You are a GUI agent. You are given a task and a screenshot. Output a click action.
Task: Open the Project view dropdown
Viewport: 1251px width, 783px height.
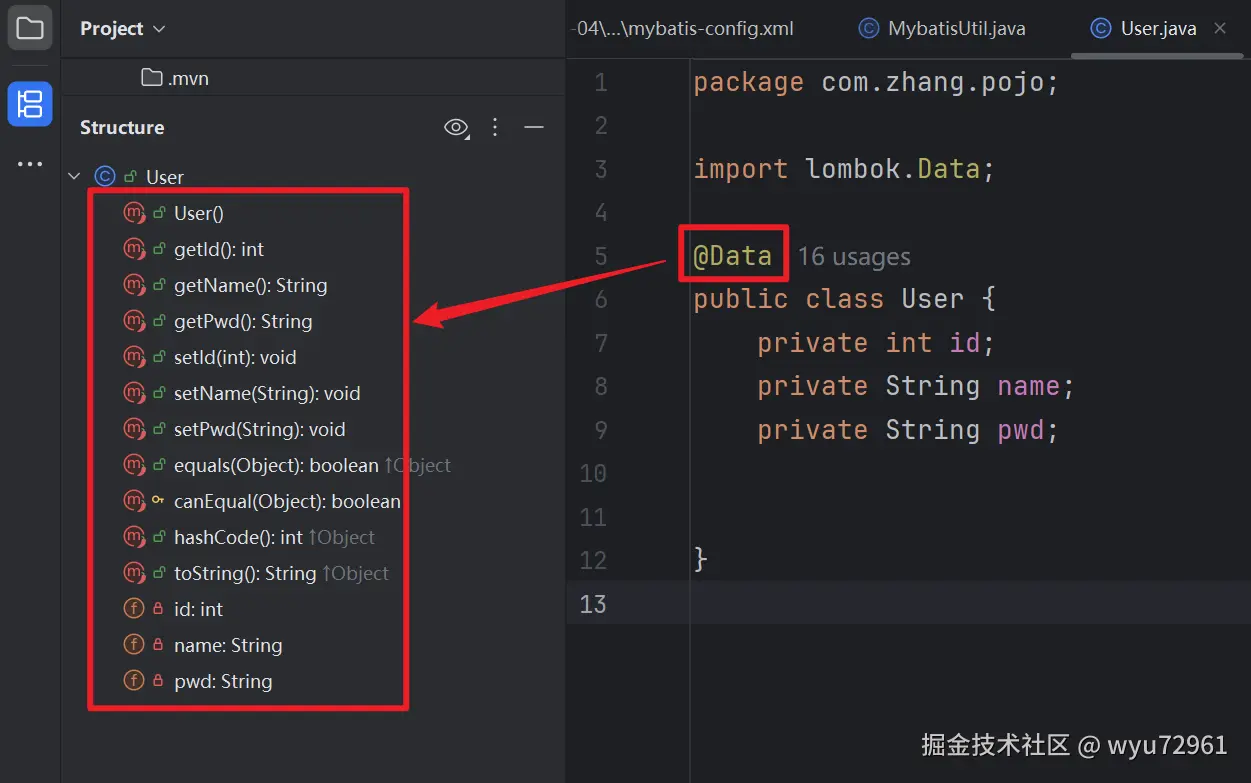click(122, 29)
